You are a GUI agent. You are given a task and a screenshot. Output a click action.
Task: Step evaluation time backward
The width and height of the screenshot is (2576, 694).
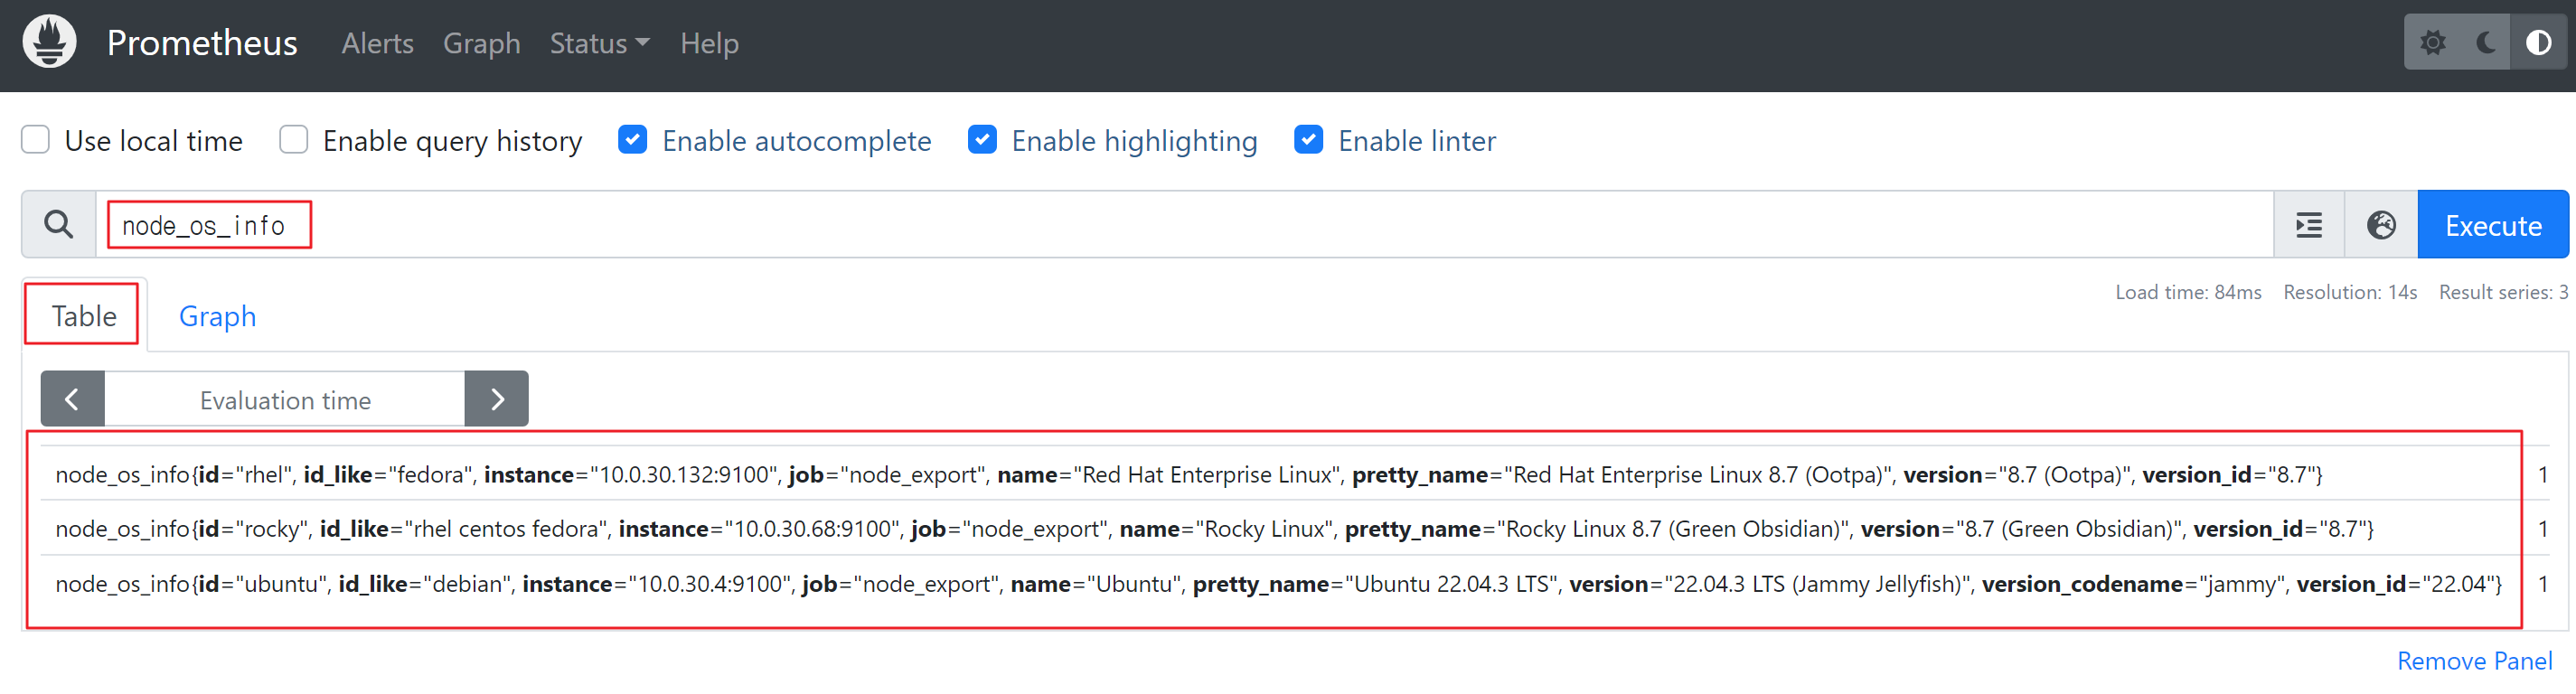72,399
